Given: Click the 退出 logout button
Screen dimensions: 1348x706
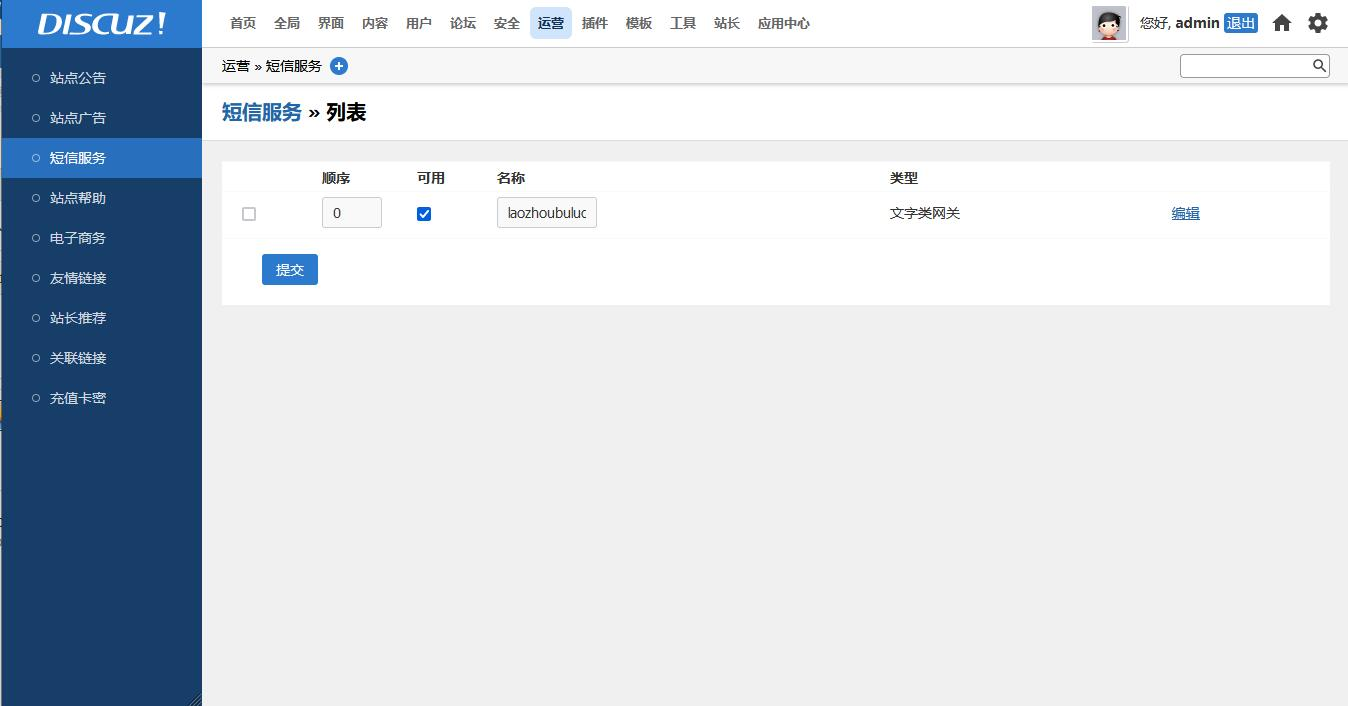Looking at the screenshot, I should pyautogui.click(x=1240, y=23).
